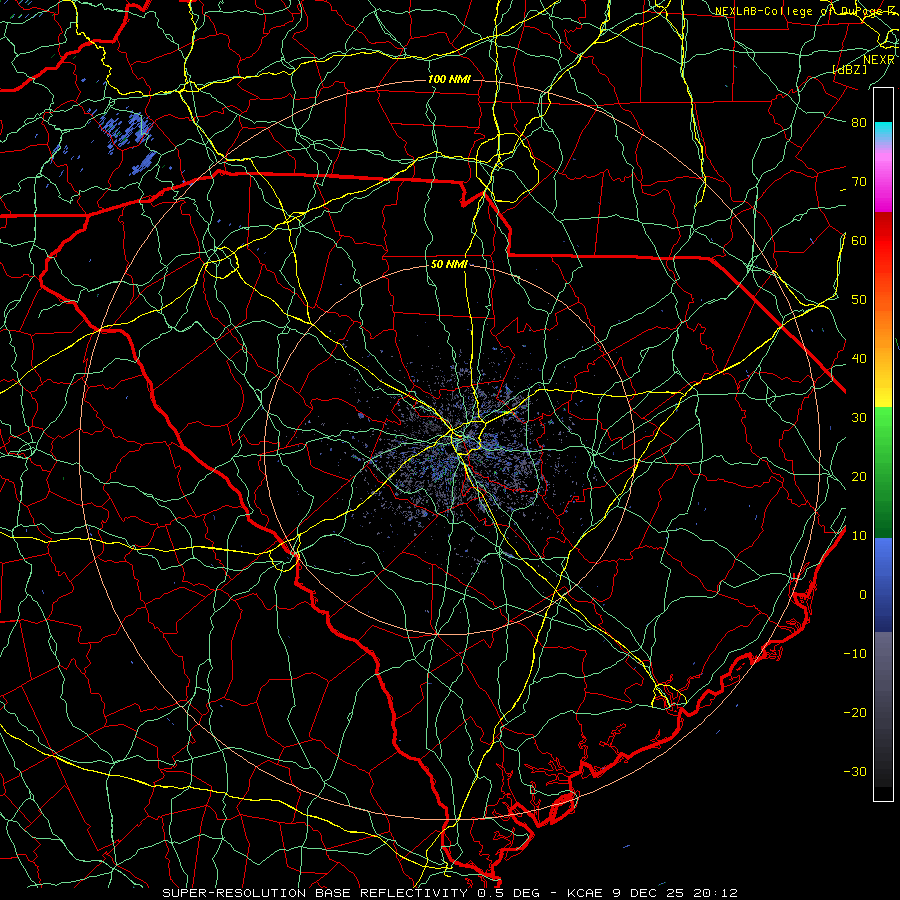
Task: Click the [dBZ] unit label
Action: point(850,69)
